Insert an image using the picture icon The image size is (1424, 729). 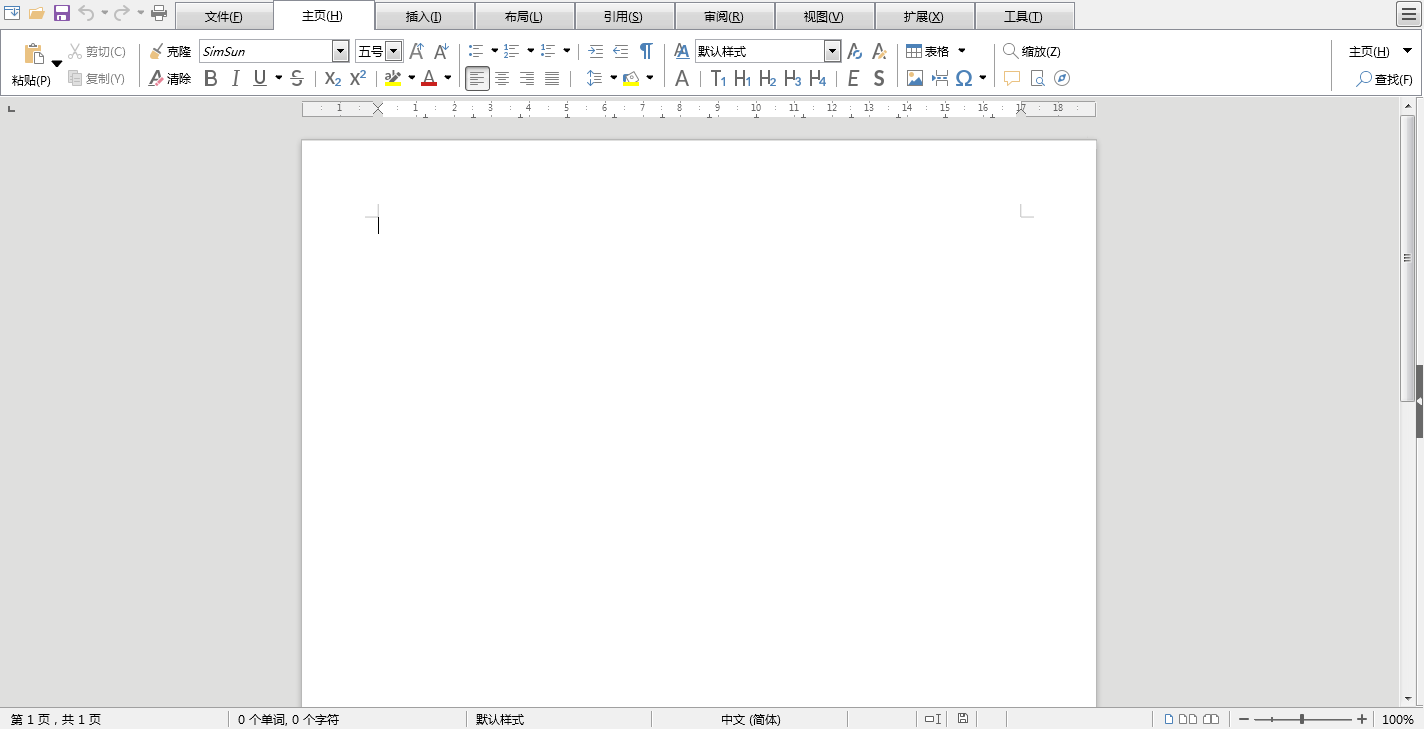point(914,78)
